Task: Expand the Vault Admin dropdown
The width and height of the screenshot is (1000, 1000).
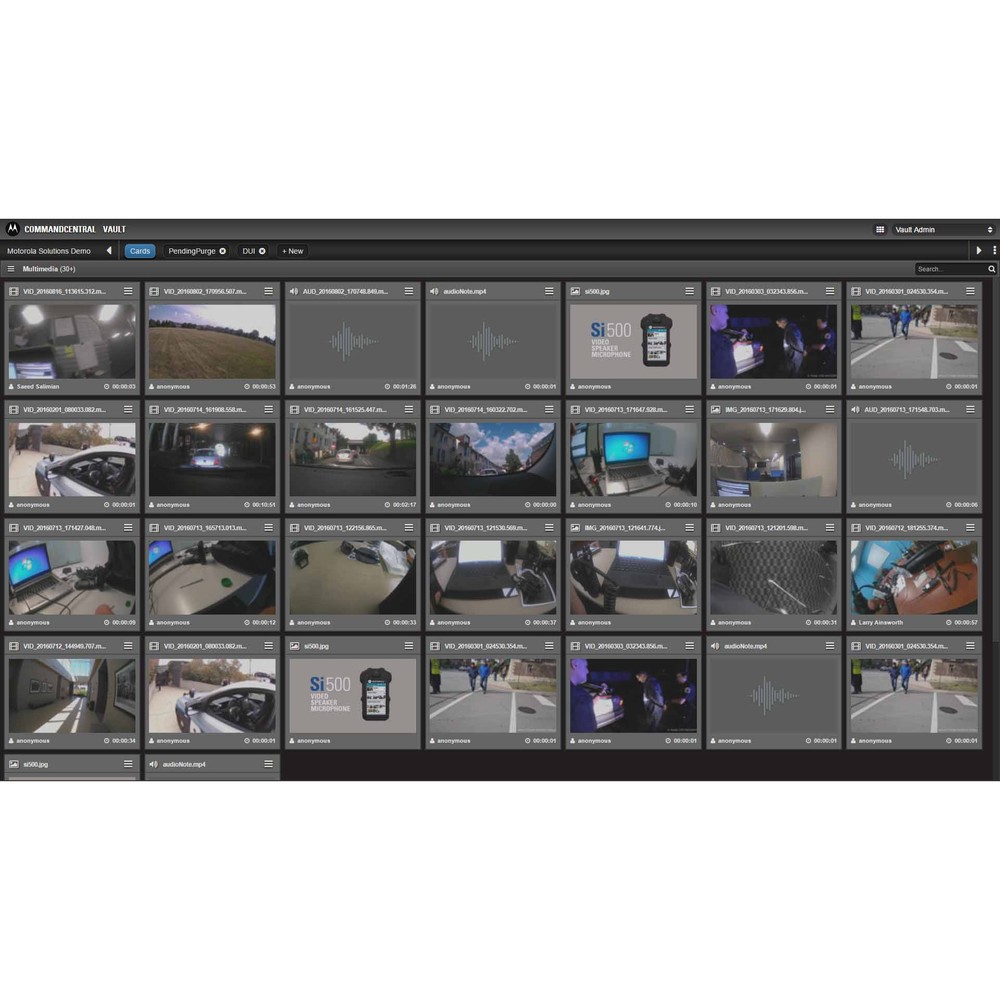Action: point(943,230)
